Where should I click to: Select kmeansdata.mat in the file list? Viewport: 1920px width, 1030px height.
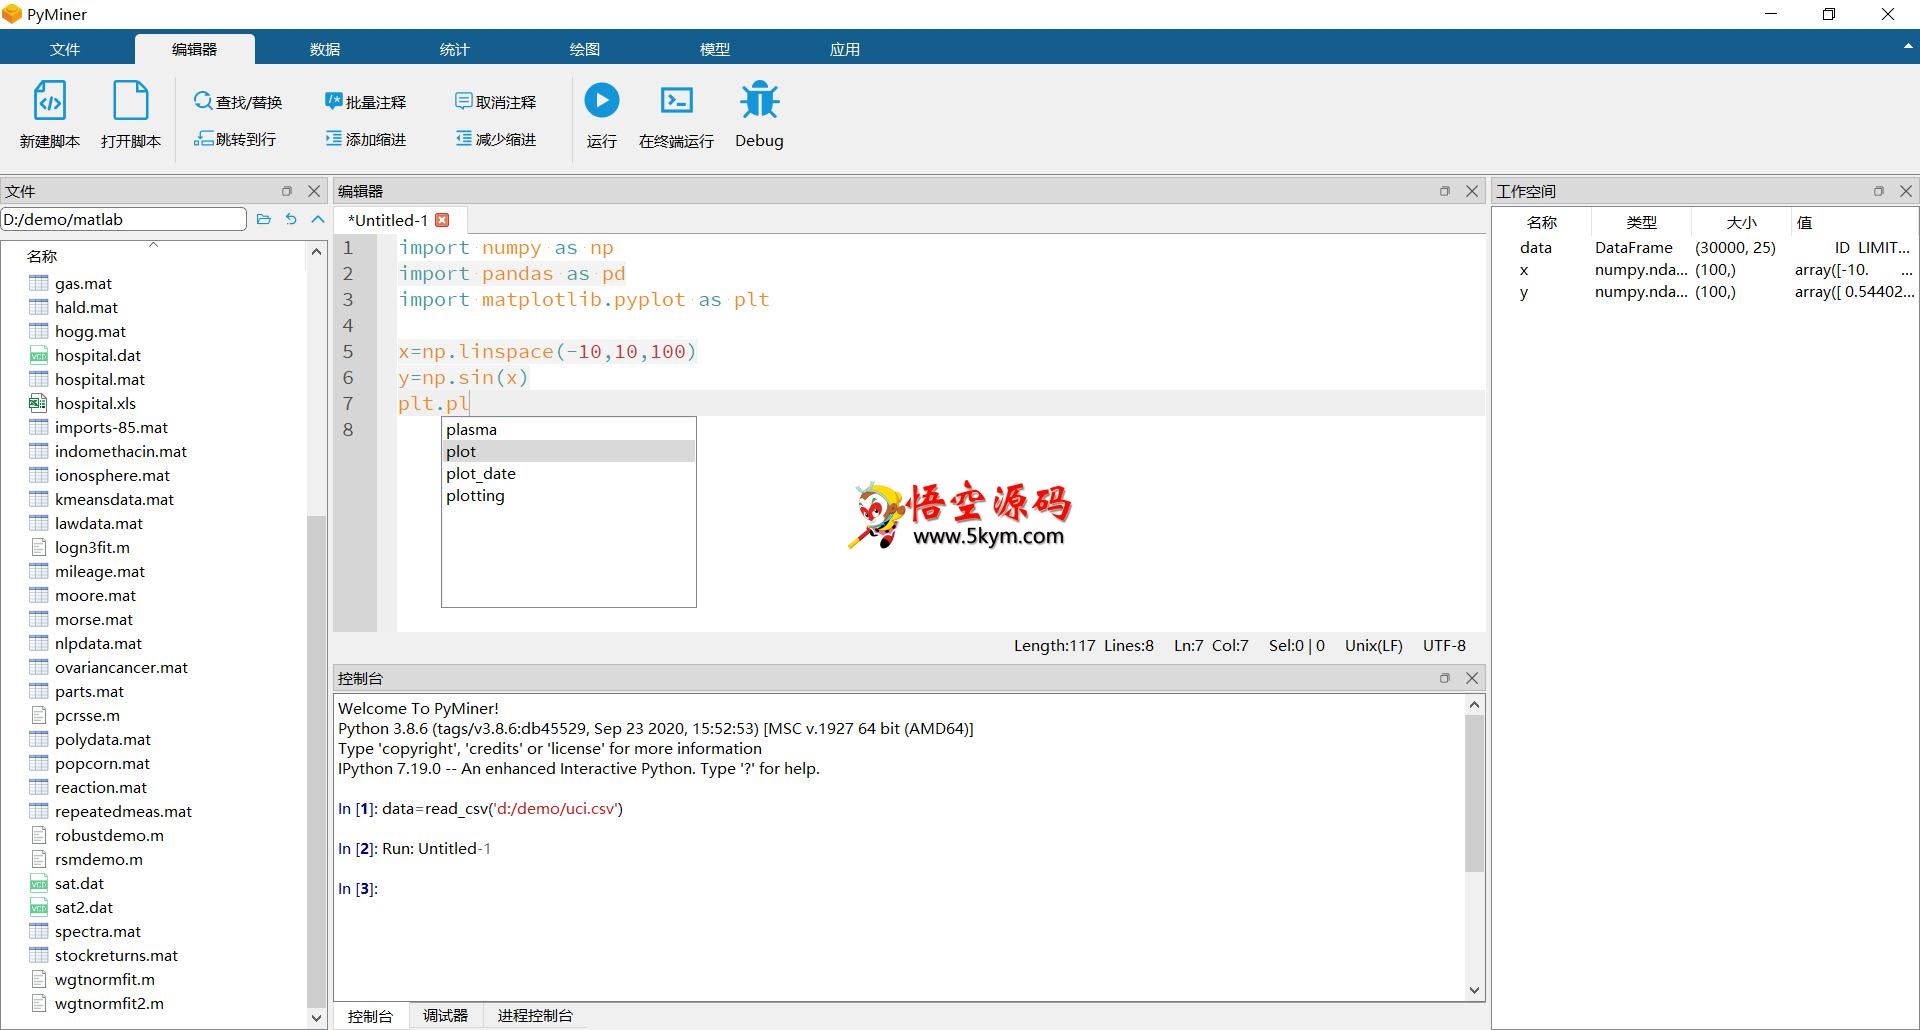[x=114, y=499]
